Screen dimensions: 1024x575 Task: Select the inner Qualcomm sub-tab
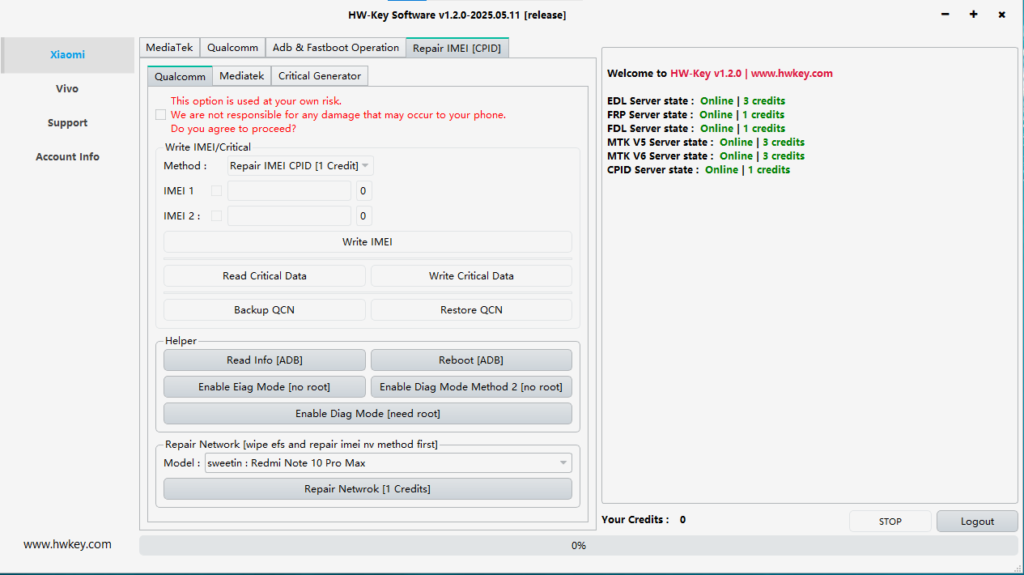tap(180, 76)
